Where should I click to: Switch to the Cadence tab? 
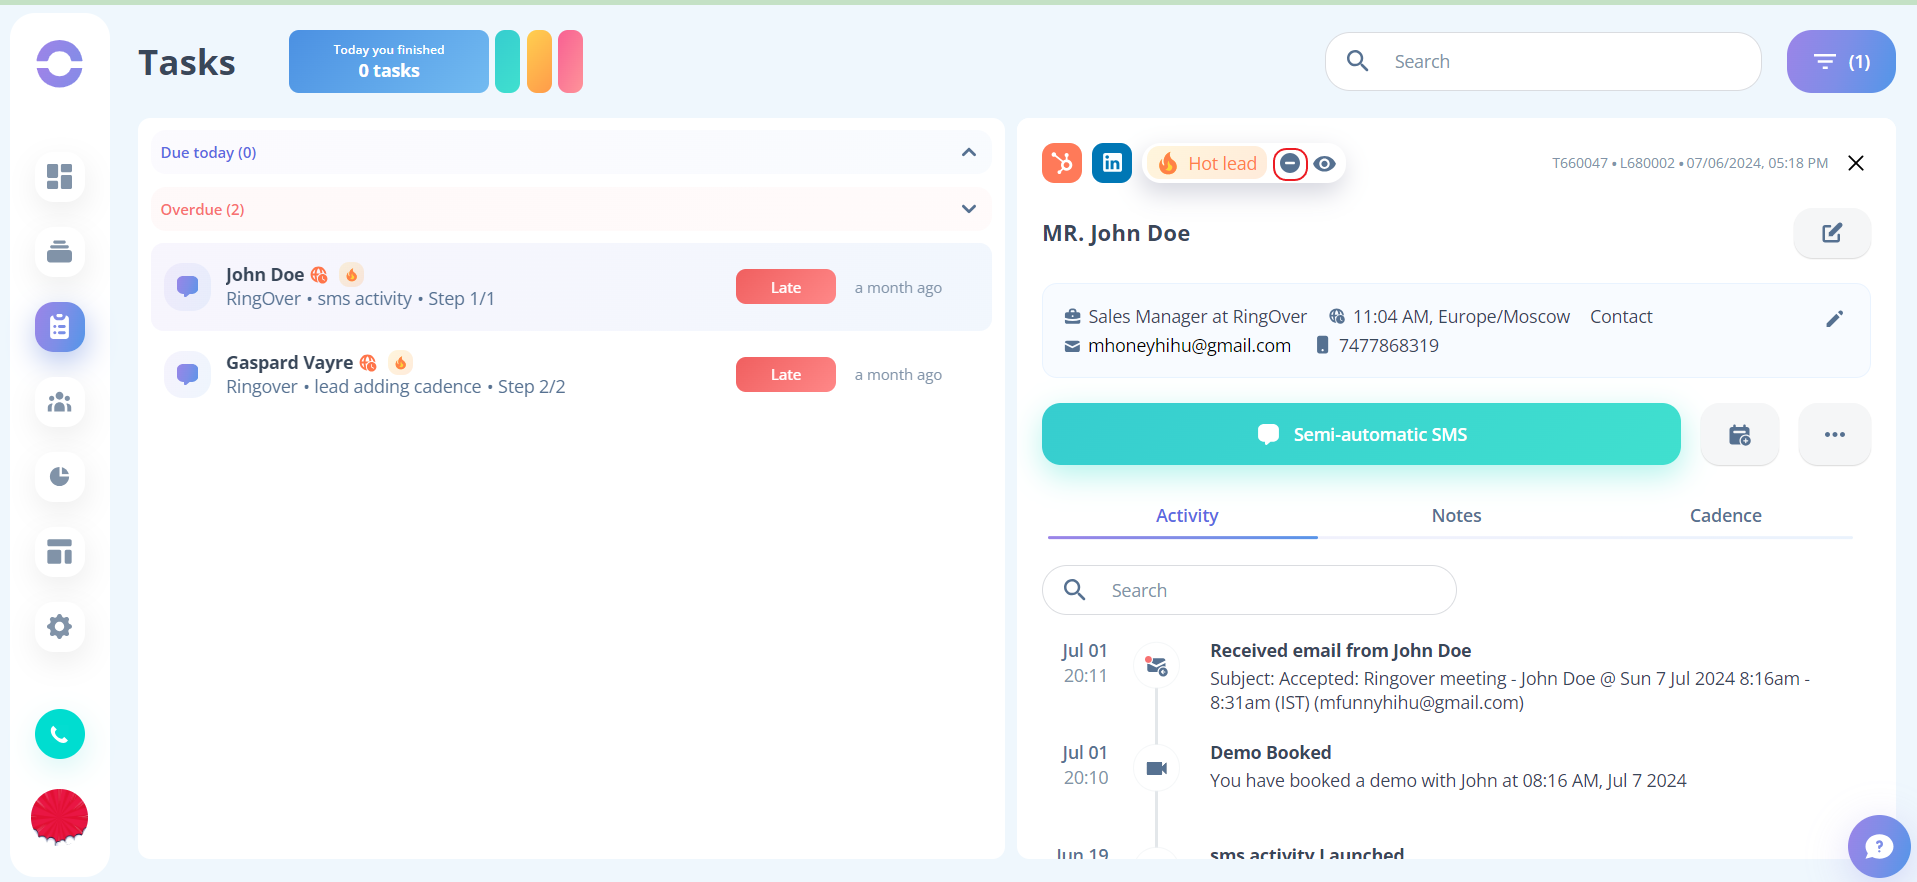click(x=1725, y=515)
